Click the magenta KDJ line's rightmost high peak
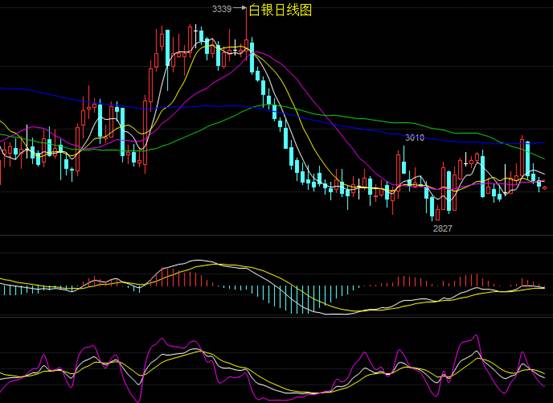This screenshot has width=553, height=403. pos(476,336)
